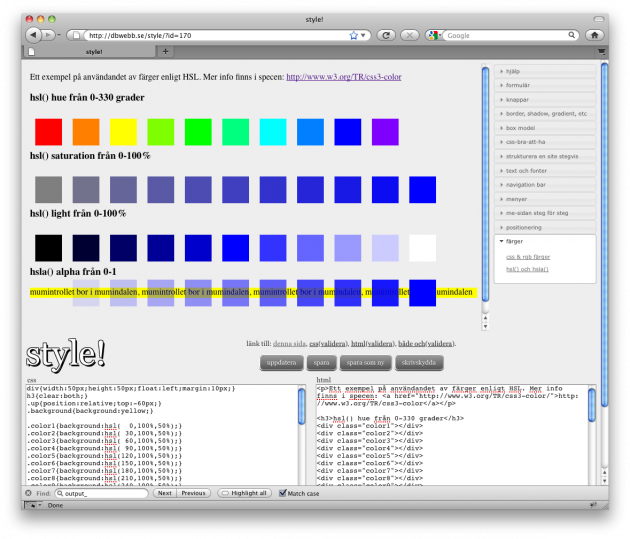Image resolution: width=630 pixels, height=539 pixels.
Task: Expand the menyer sidebar section
Action: pyautogui.click(x=545, y=199)
